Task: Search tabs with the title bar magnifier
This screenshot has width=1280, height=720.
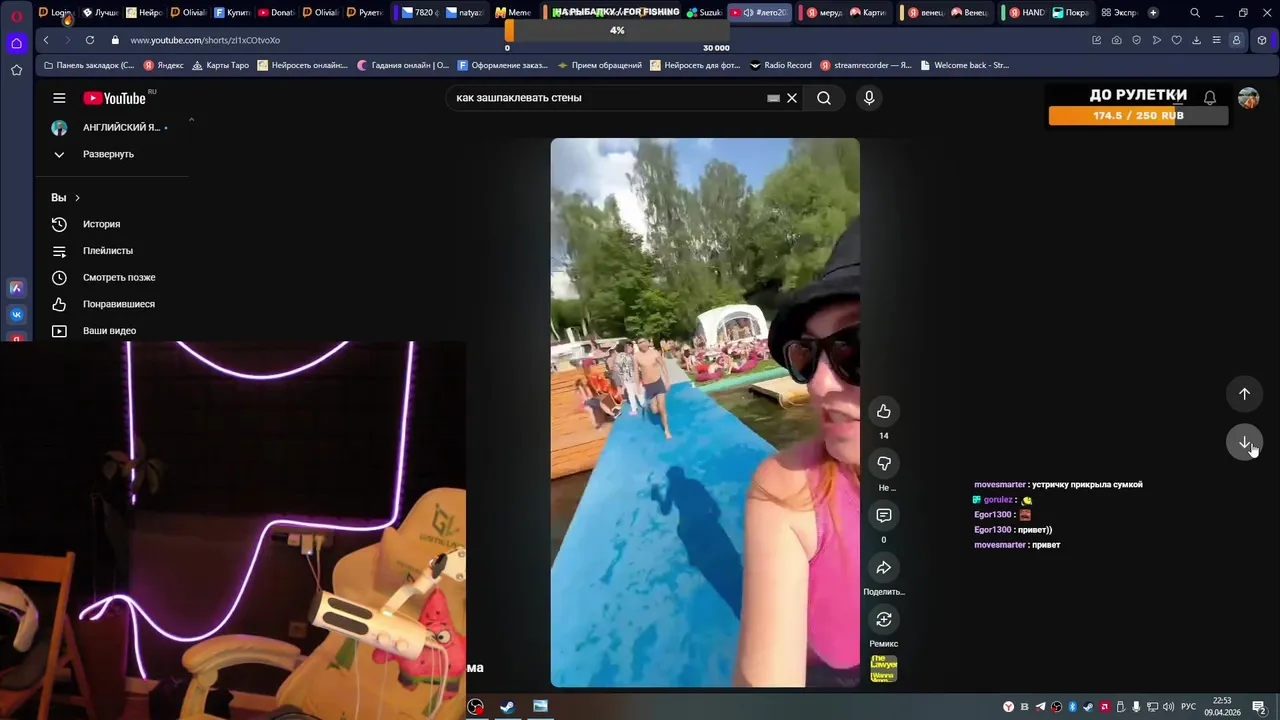Action: coord(1195,13)
